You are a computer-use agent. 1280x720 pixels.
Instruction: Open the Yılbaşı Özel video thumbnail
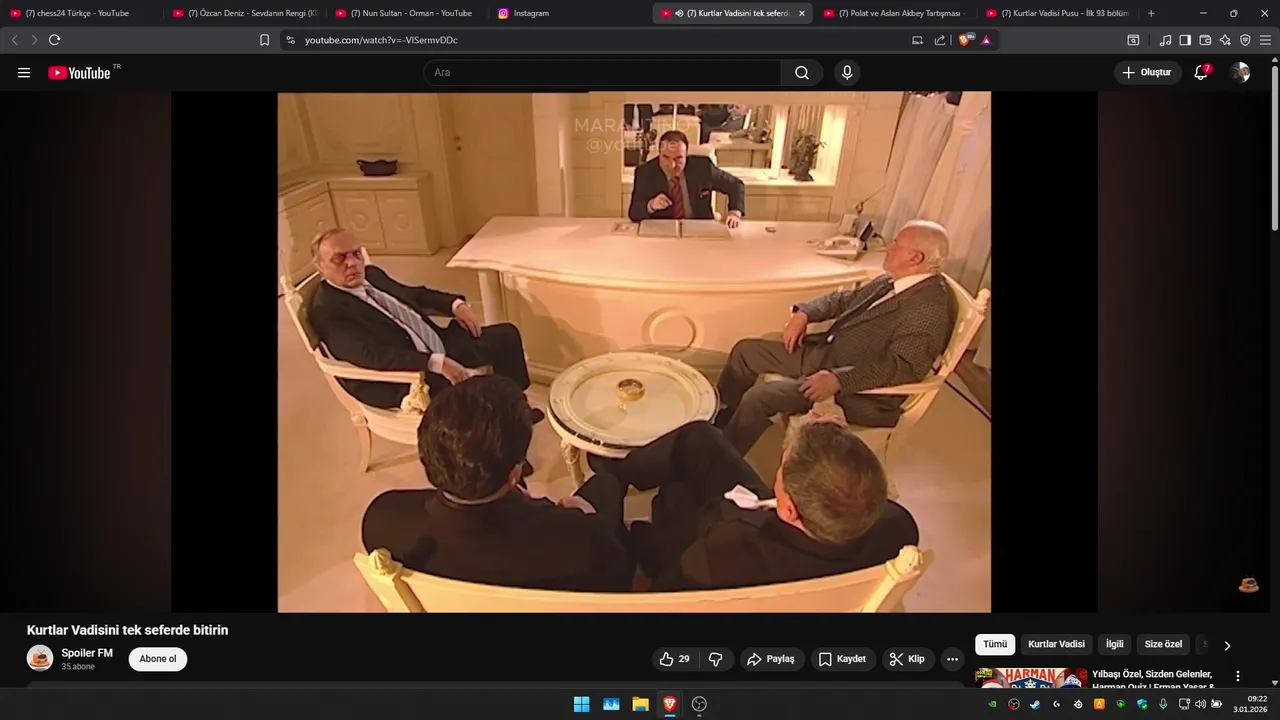tap(1031, 678)
